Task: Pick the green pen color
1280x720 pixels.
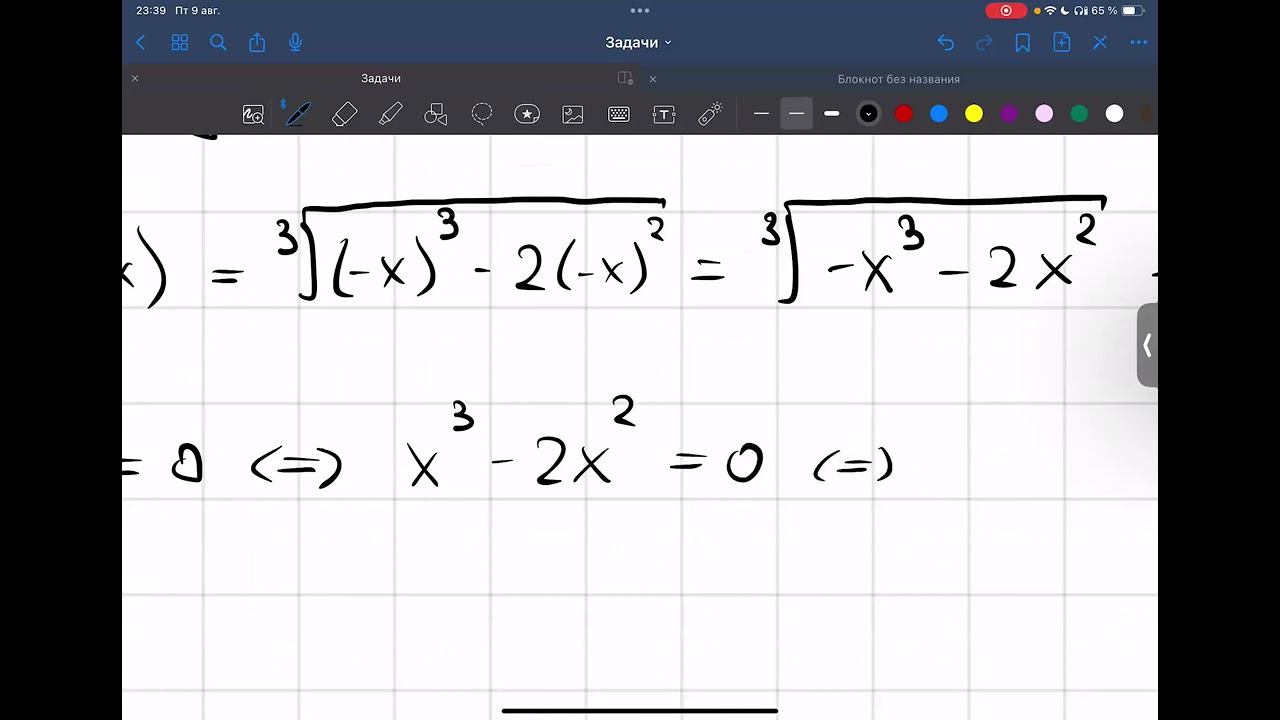Action: [1079, 114]
